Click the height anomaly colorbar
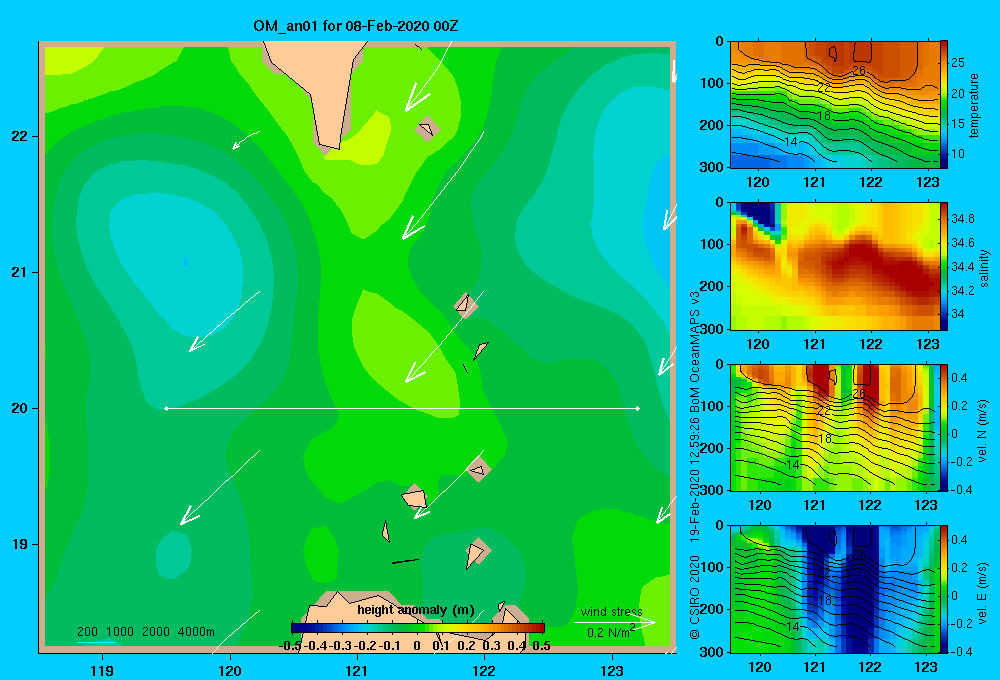 tap(418, 628)
